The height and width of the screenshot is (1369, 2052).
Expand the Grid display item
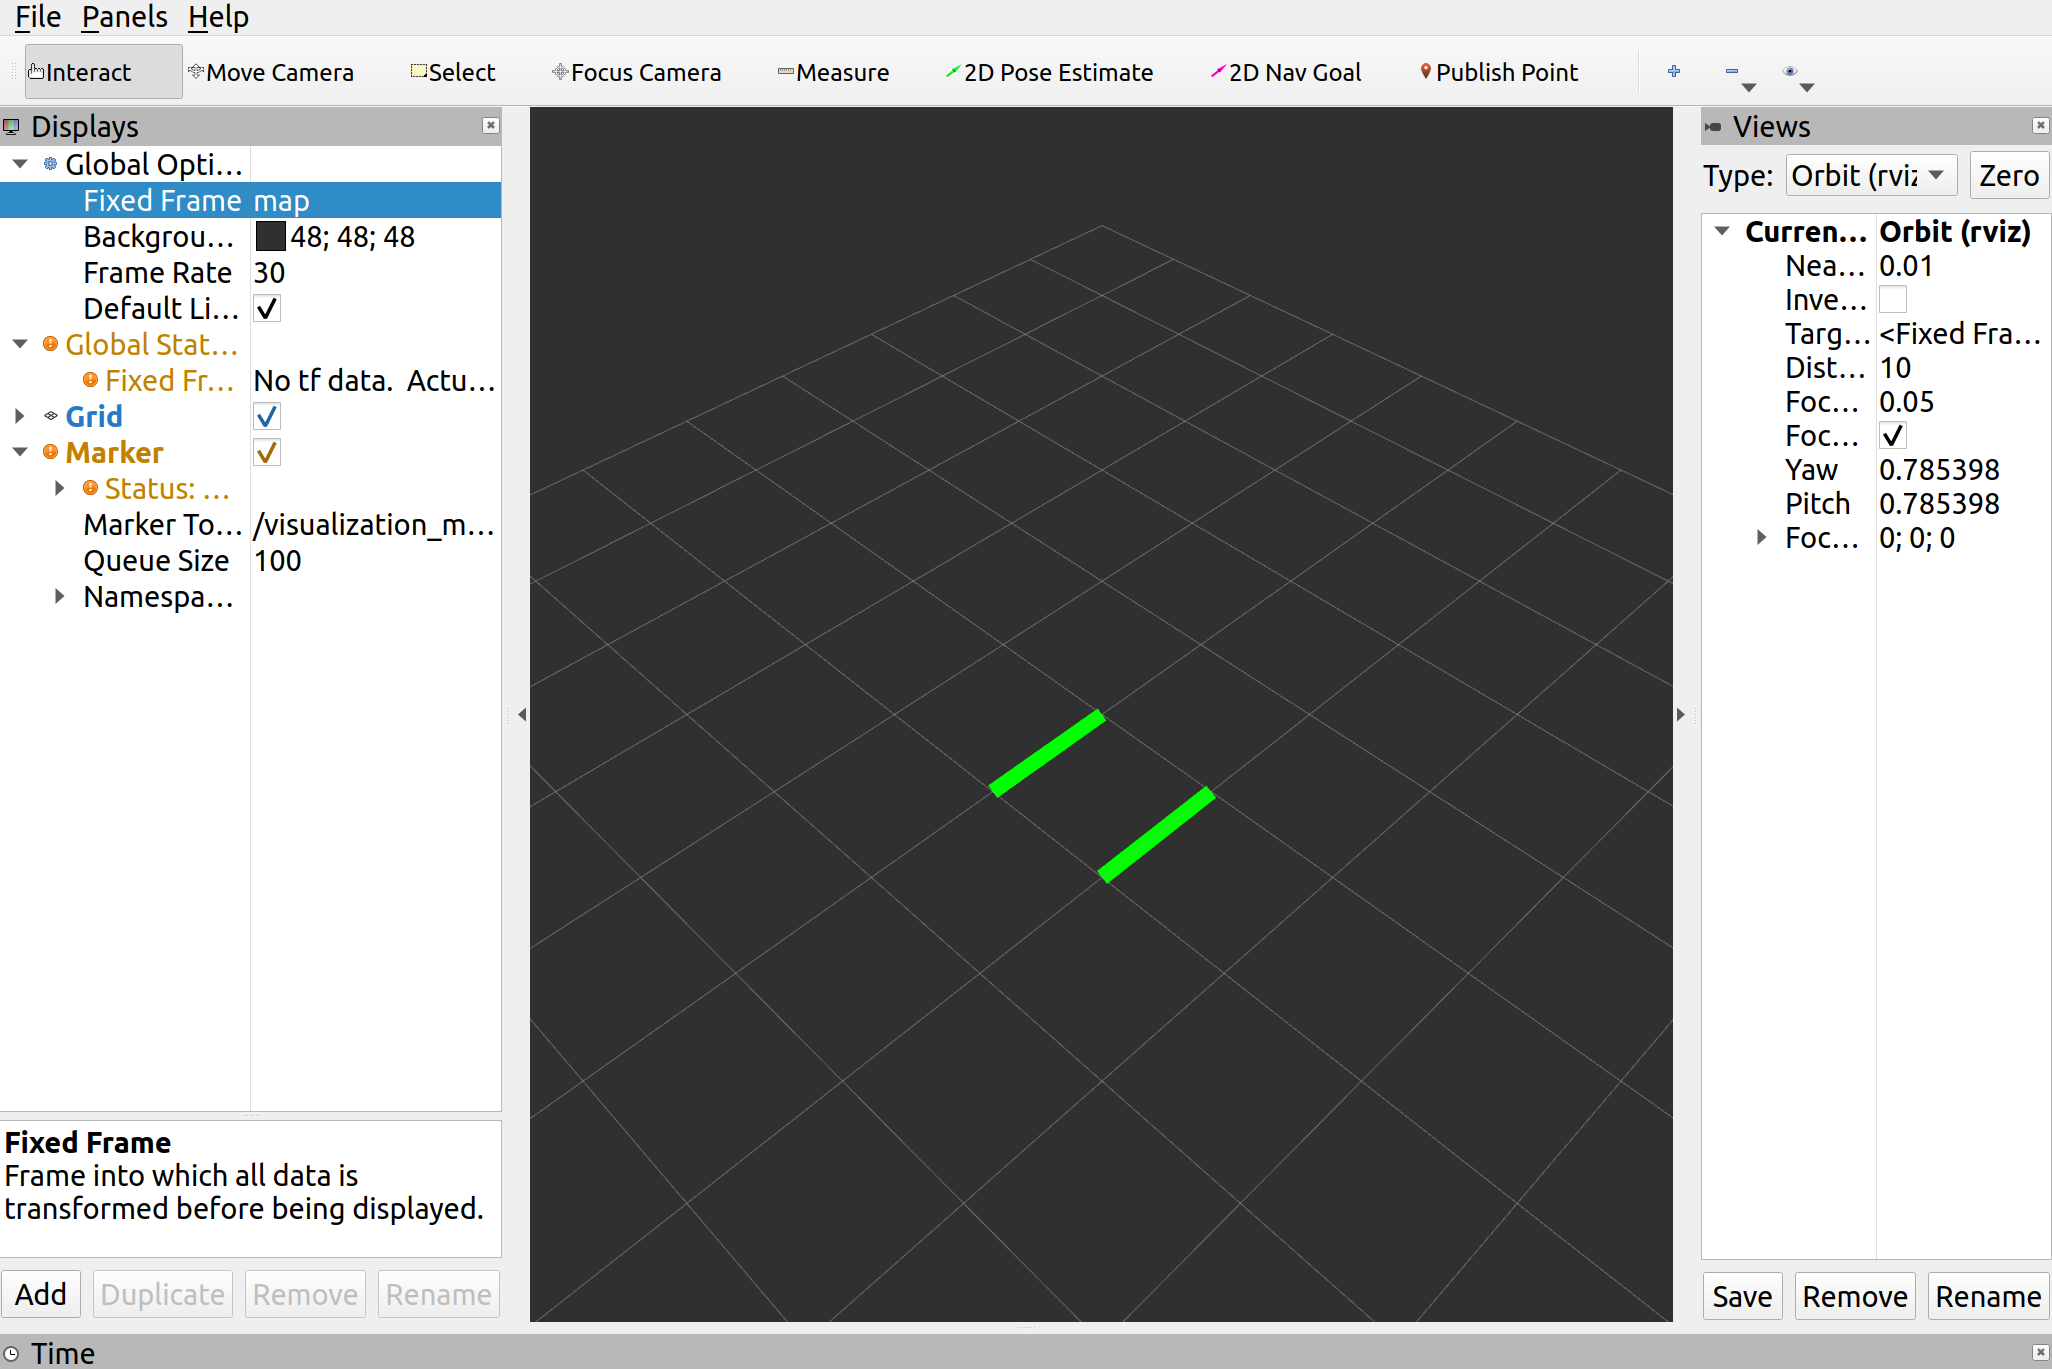point(20,415)
